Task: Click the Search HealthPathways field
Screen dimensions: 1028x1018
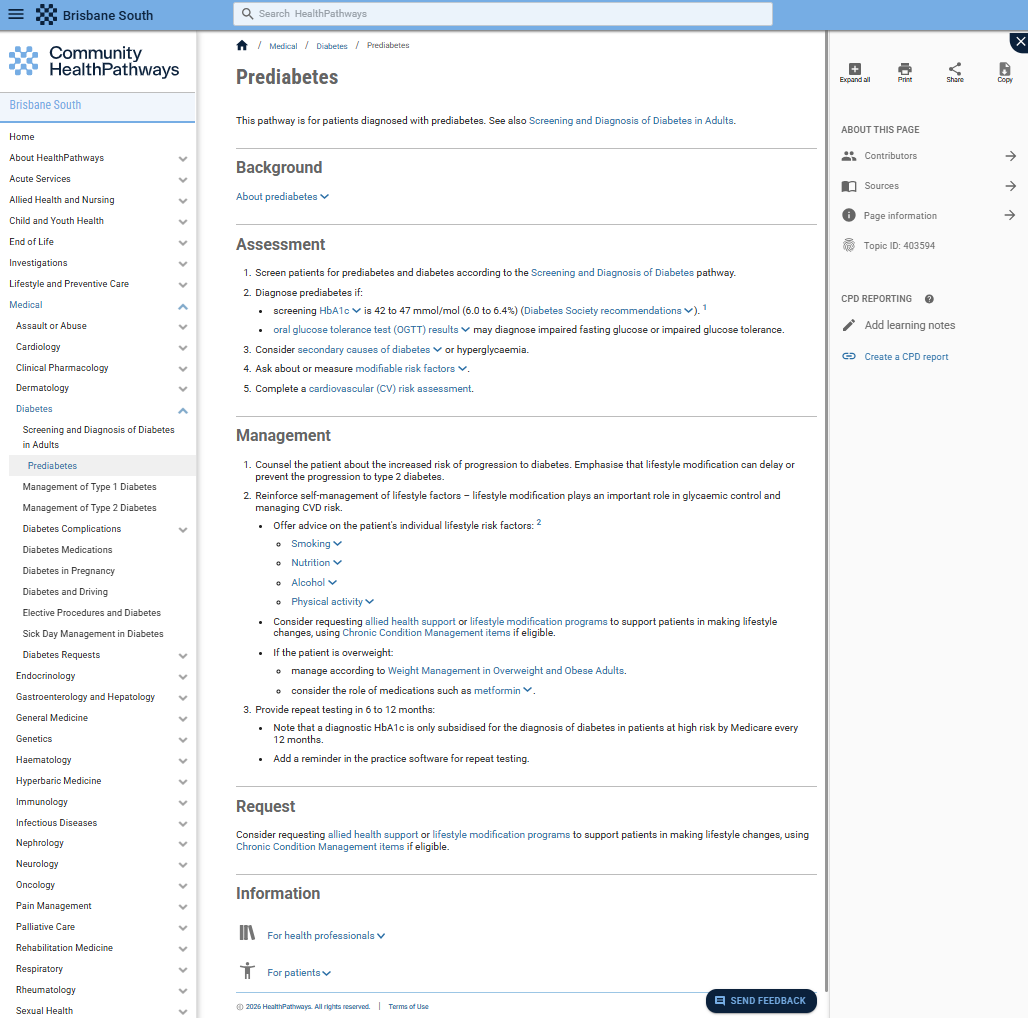Action: [x=502, y=14]
